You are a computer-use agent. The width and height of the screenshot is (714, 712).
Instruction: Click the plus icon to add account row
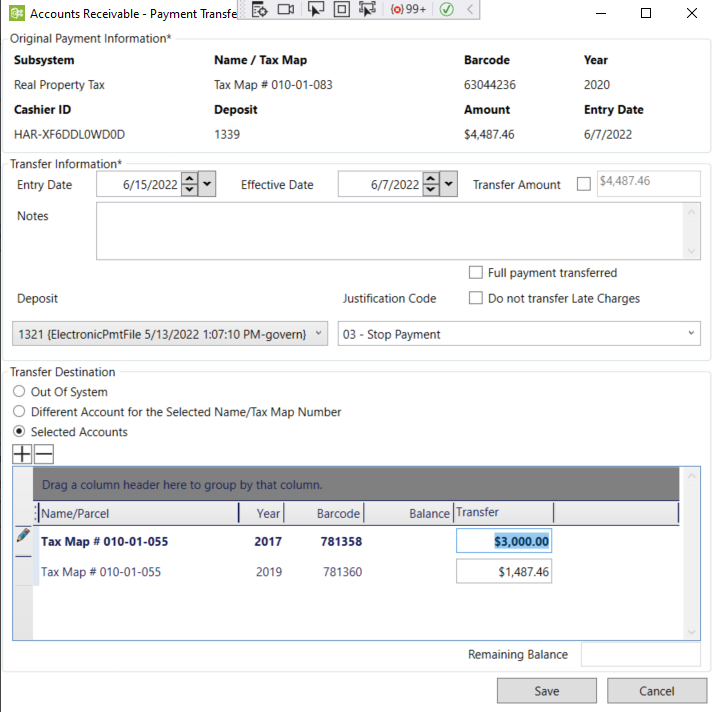coord(22,454)
